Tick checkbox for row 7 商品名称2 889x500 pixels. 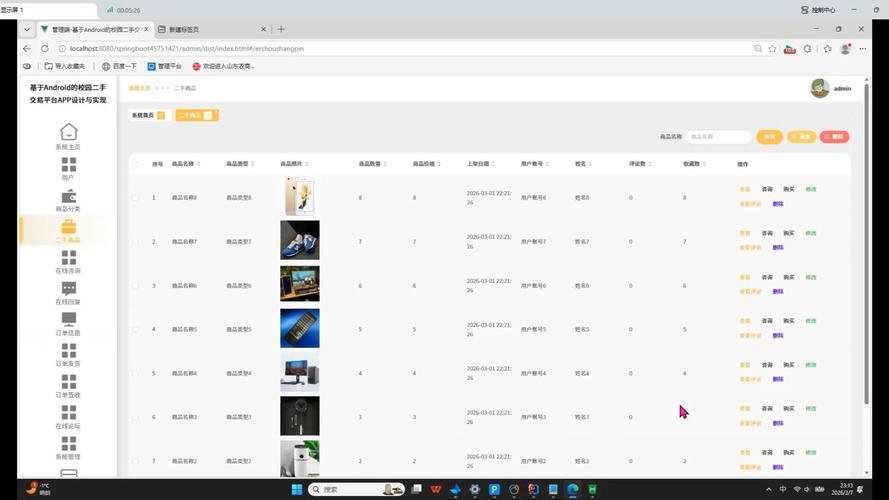tap(136, 461)
